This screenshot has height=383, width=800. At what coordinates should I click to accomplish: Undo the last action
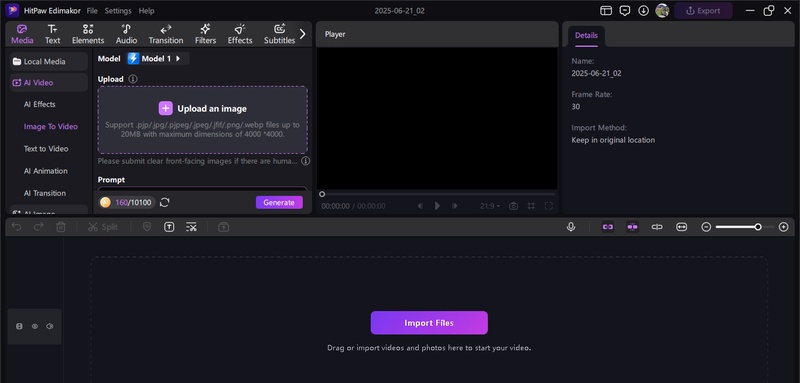pyautogui.click(x=17, y=227)
